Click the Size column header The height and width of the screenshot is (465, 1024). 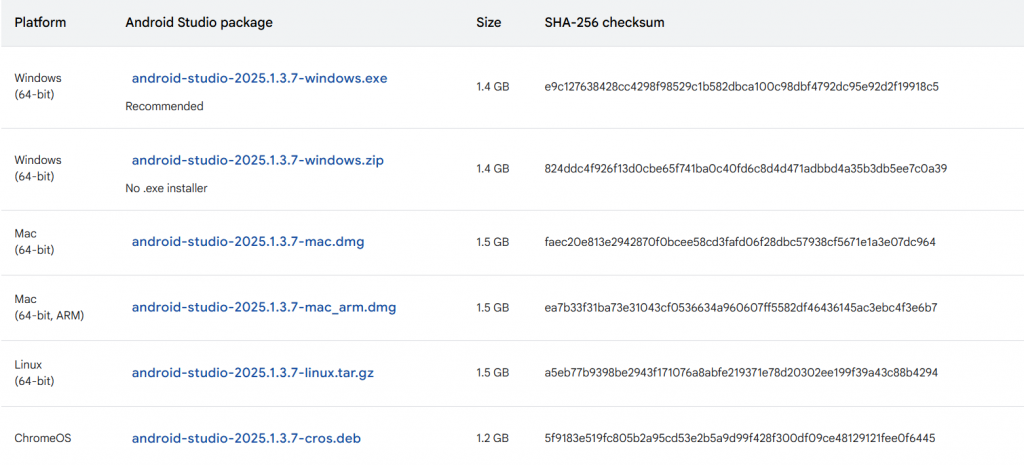(x=488, y=23)
